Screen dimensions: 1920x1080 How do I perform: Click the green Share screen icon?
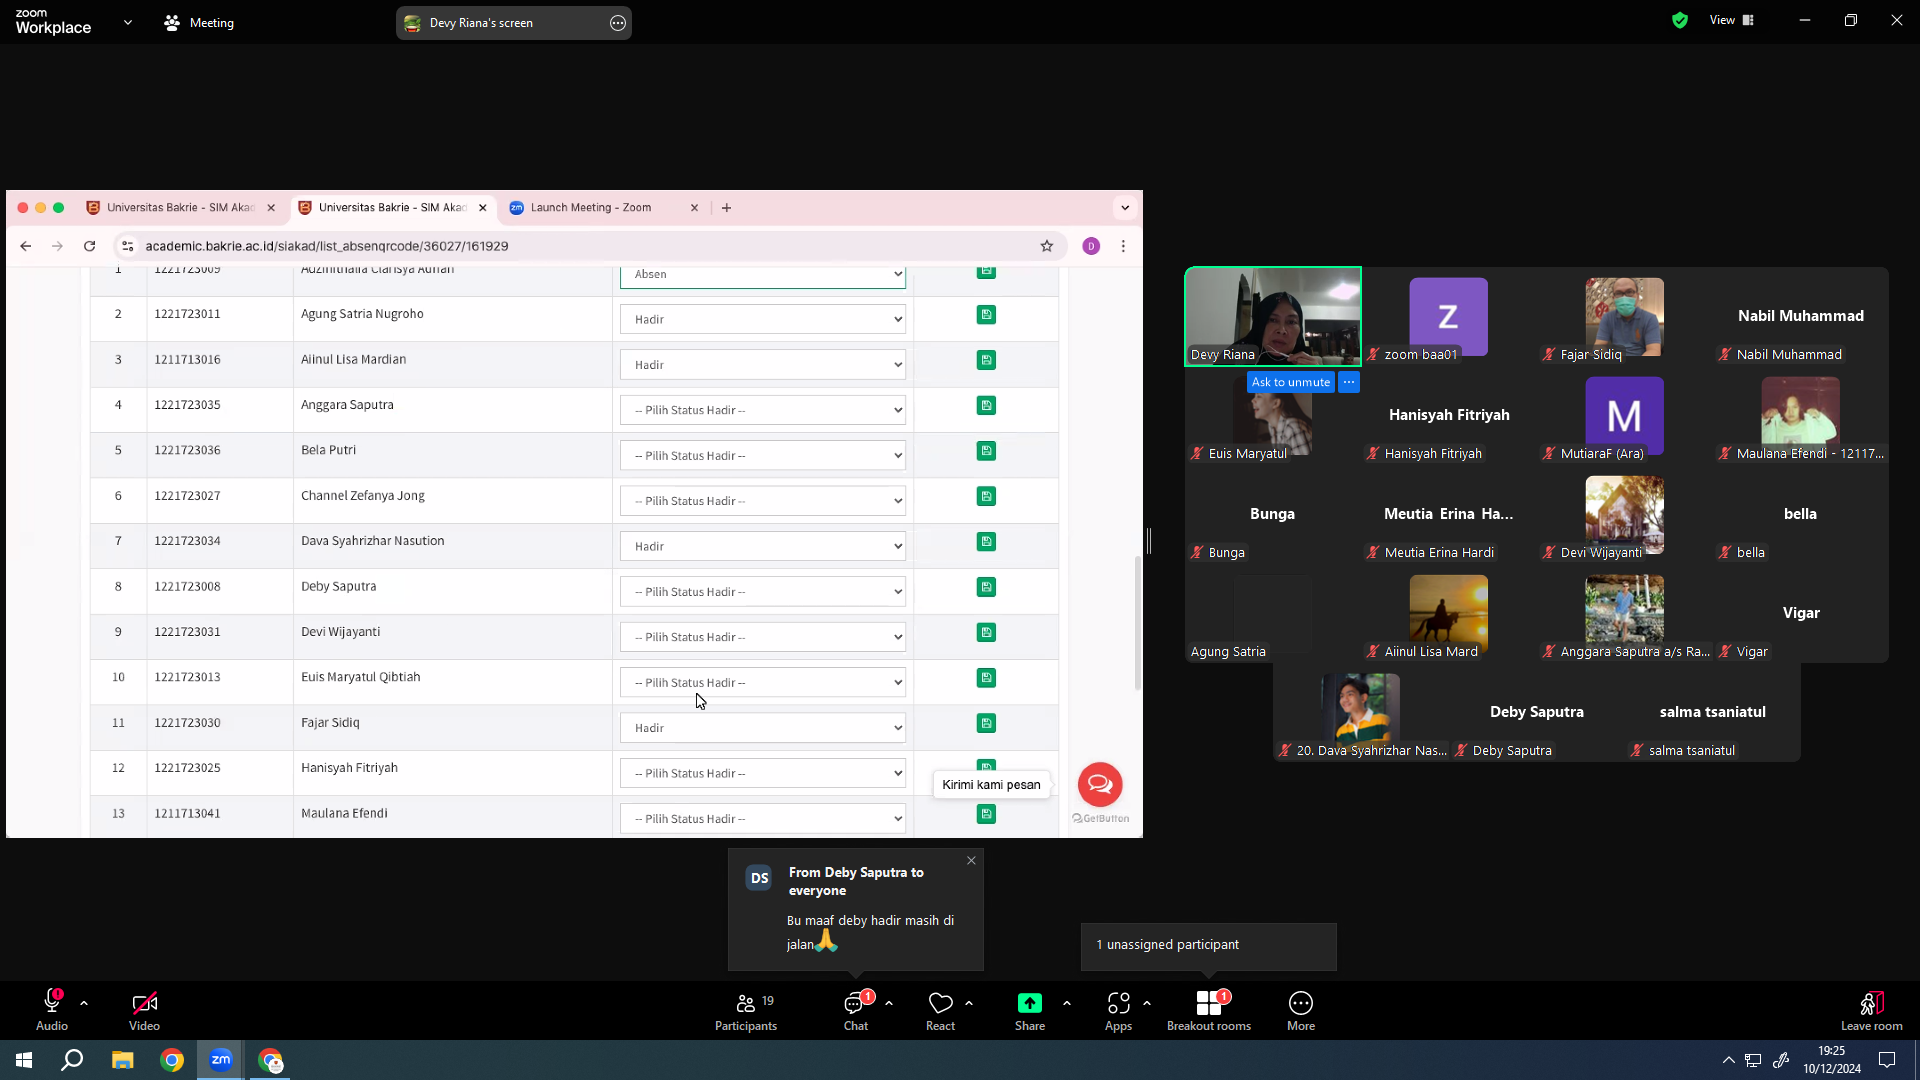pos(1030,1003)
